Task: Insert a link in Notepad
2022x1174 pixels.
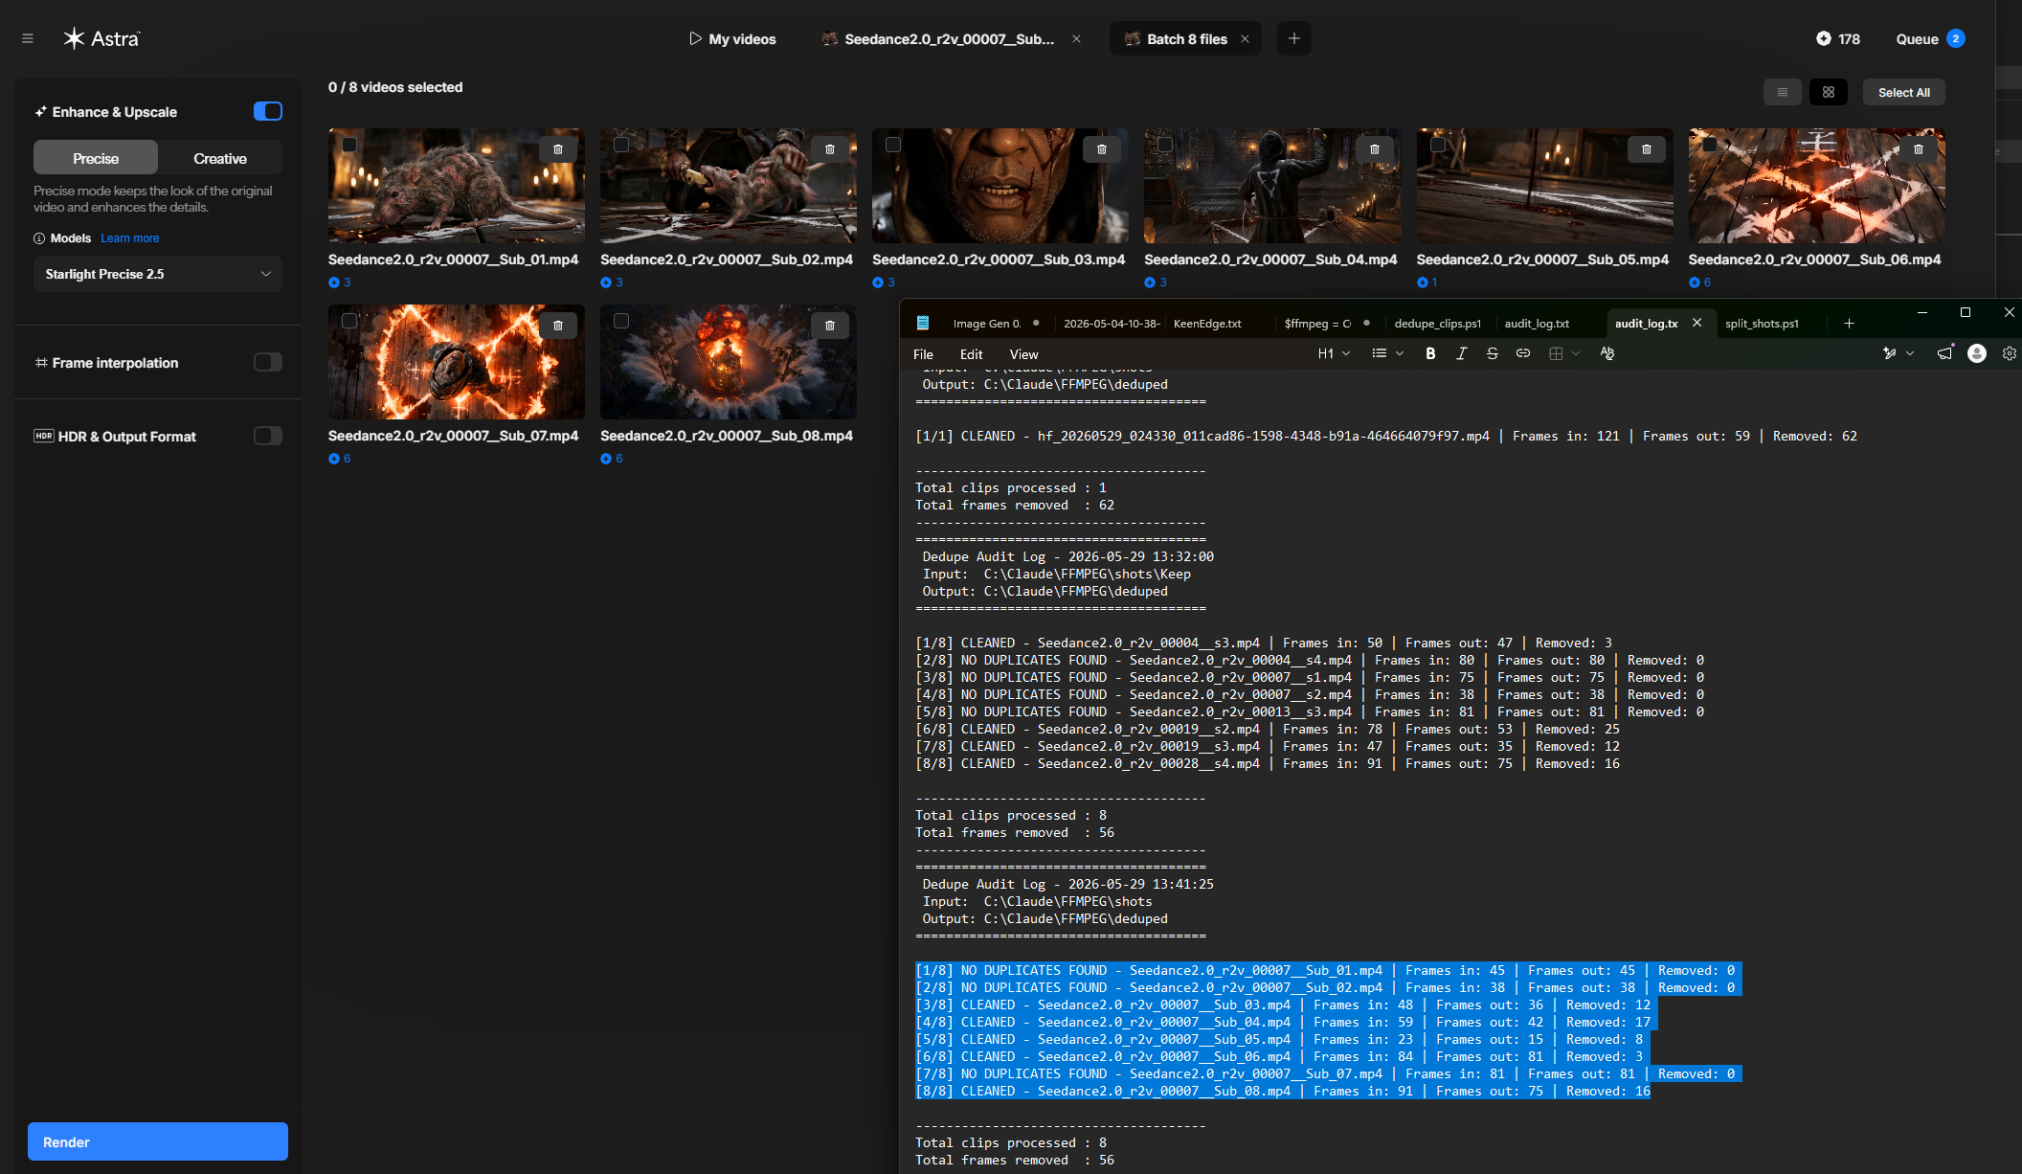Action: (x=1523, y=353)
